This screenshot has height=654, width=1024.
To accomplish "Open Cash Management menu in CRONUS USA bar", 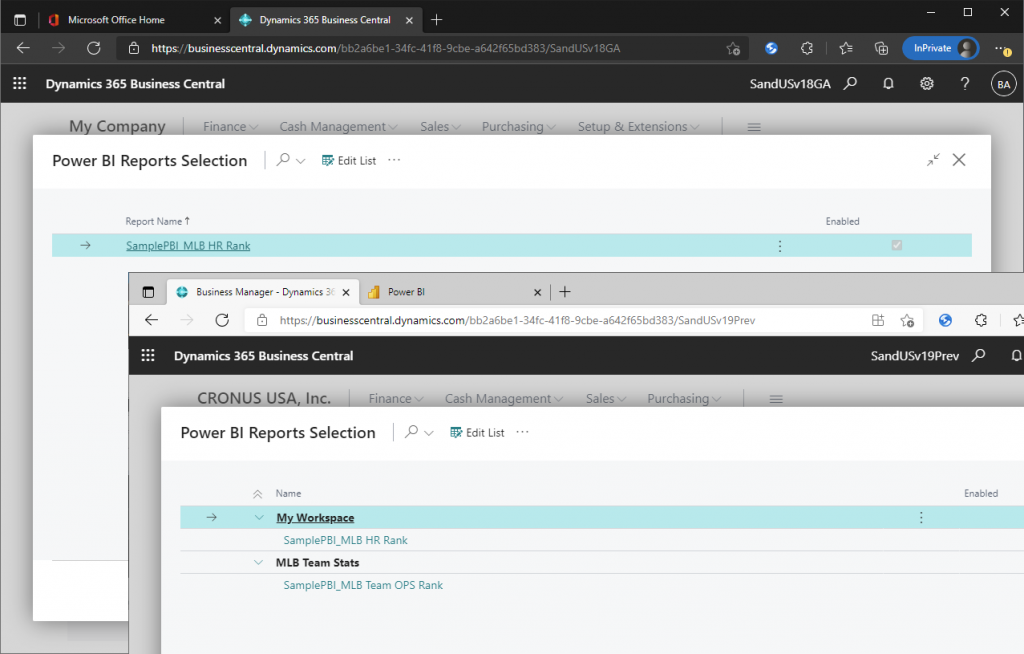I will pyautogui.click(x=504, y=399).
